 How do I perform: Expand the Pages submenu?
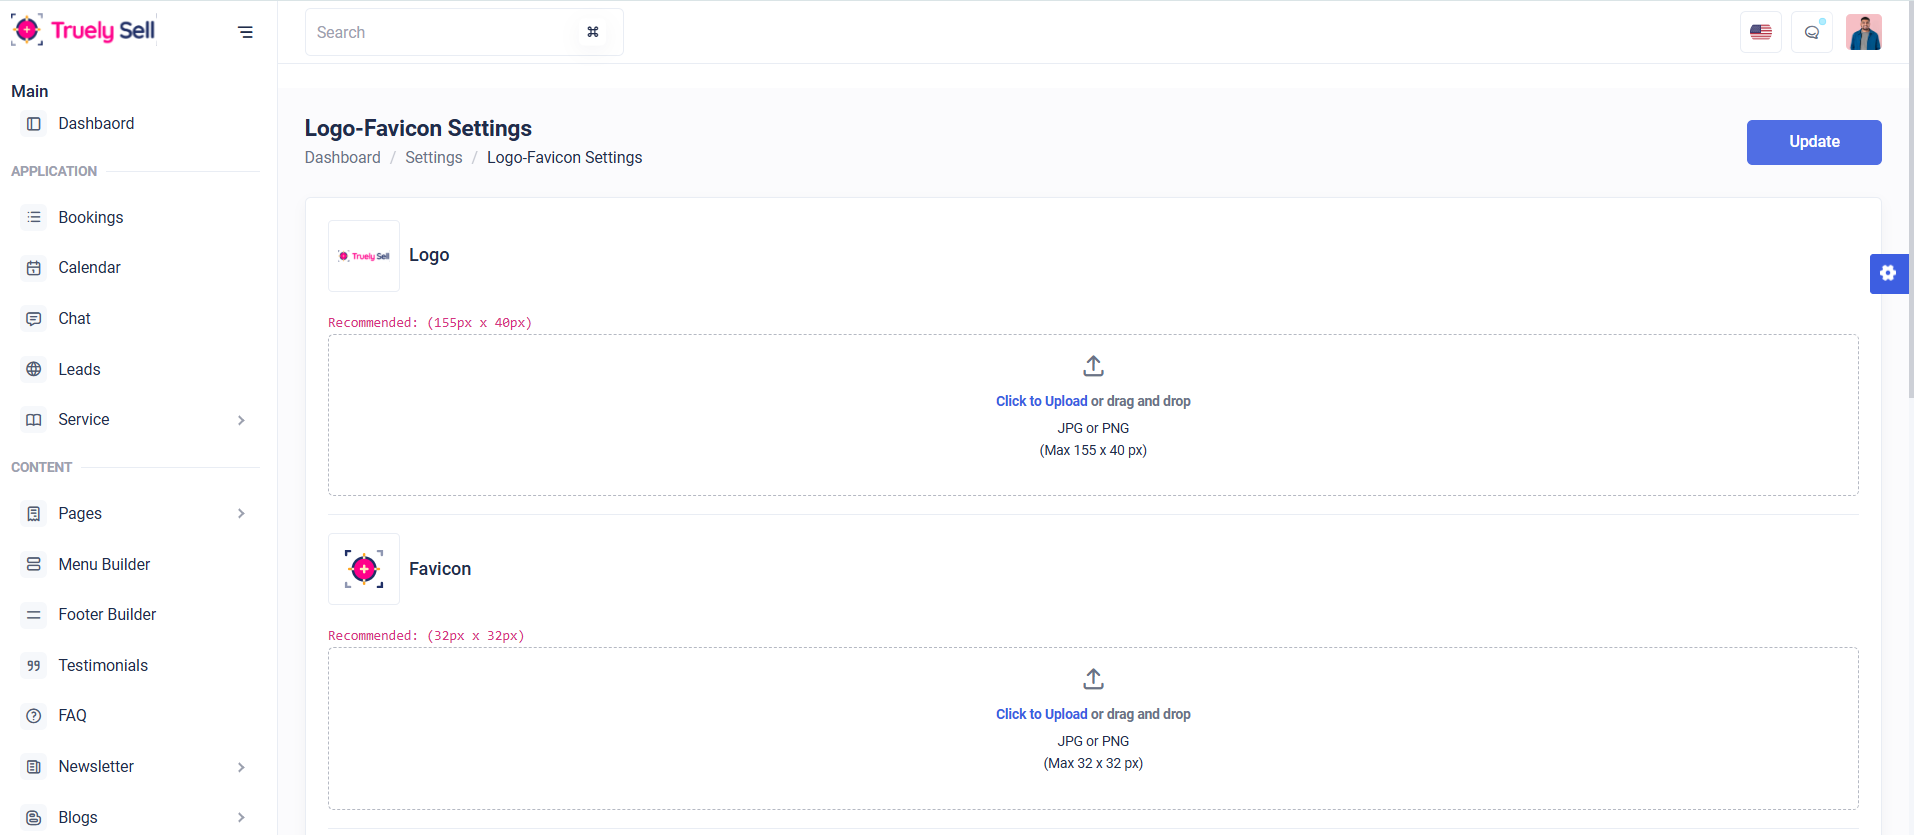(x=241, y=514)
